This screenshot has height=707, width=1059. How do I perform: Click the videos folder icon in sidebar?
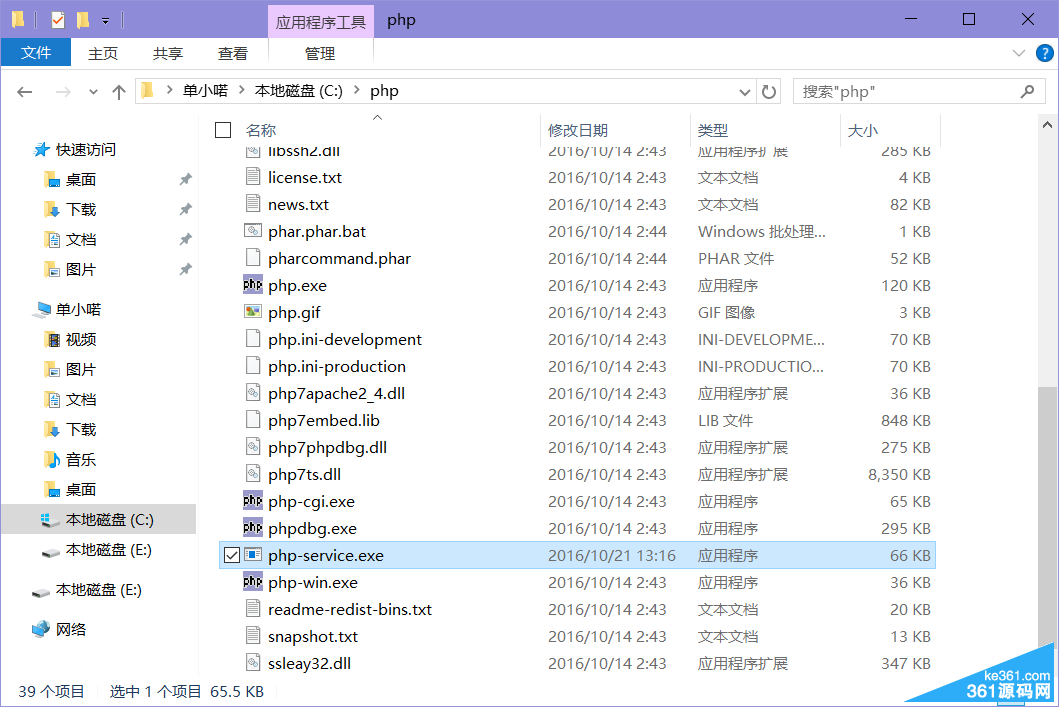tap(52, 340)
